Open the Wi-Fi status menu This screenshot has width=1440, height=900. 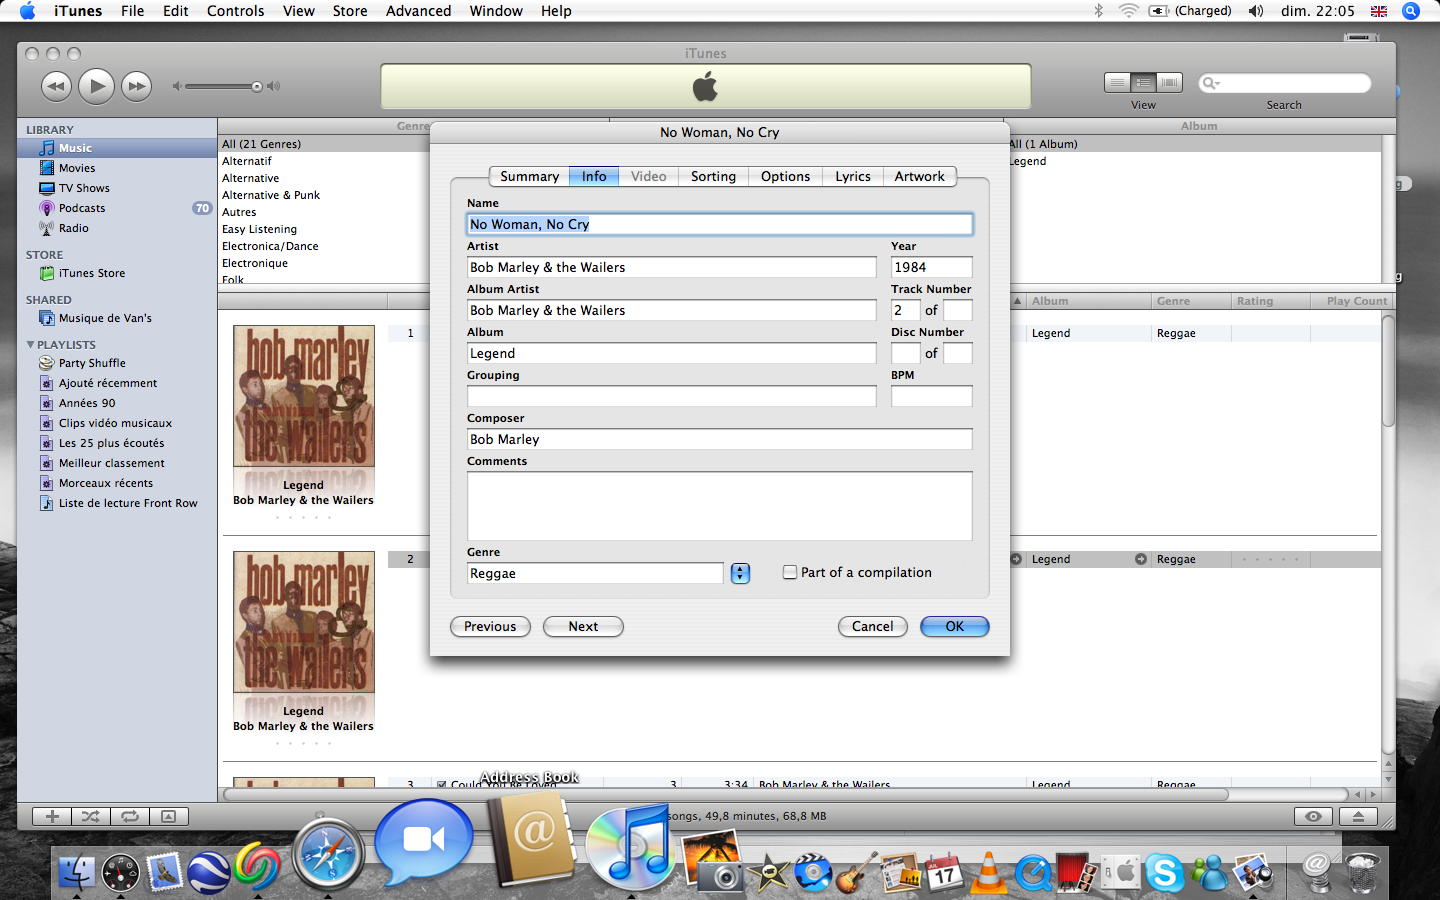[x=1128, y=11]
